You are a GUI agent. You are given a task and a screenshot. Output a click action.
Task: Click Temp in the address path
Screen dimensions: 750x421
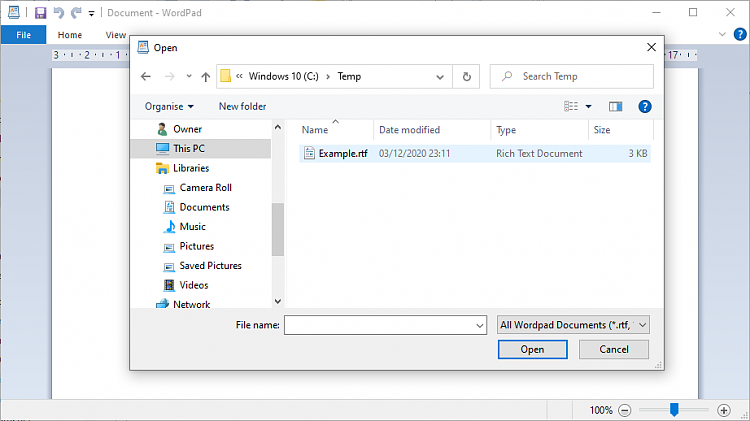[x=349, y=77]
